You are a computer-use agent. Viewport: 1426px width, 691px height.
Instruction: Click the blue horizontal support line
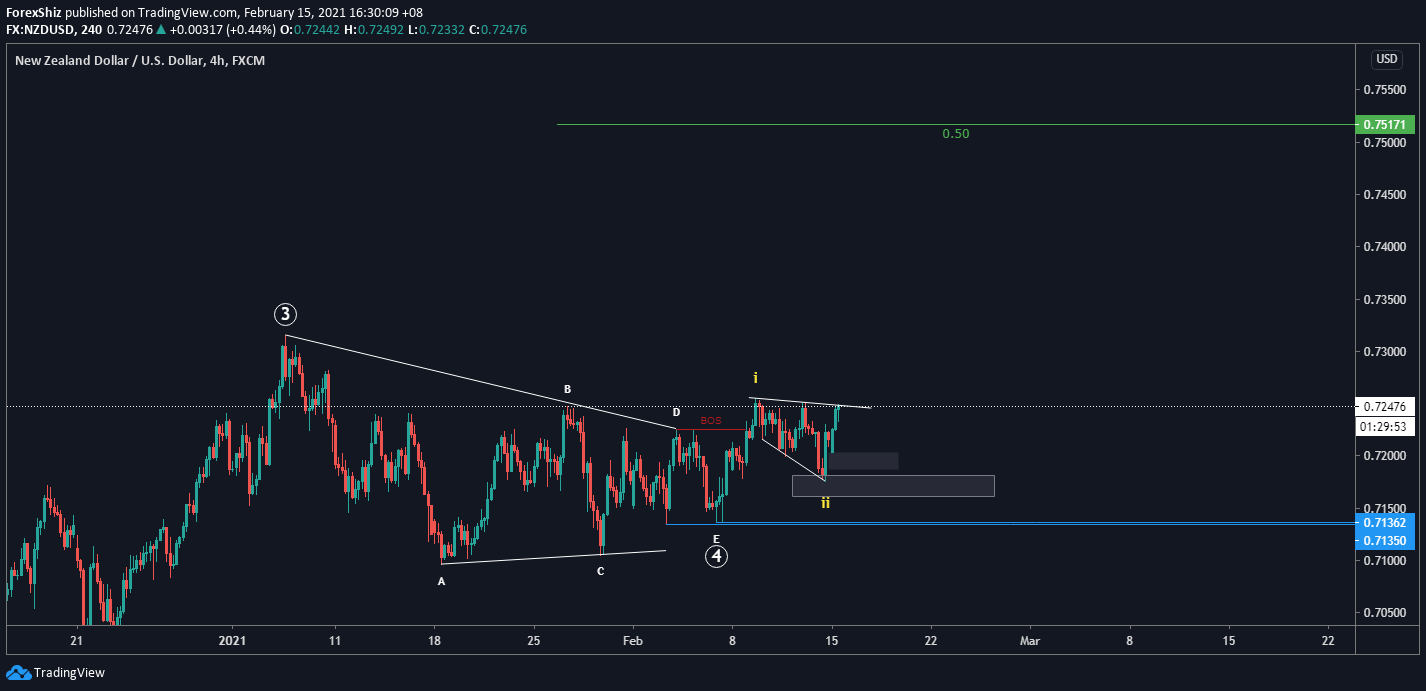click(x=1010, y=523)
